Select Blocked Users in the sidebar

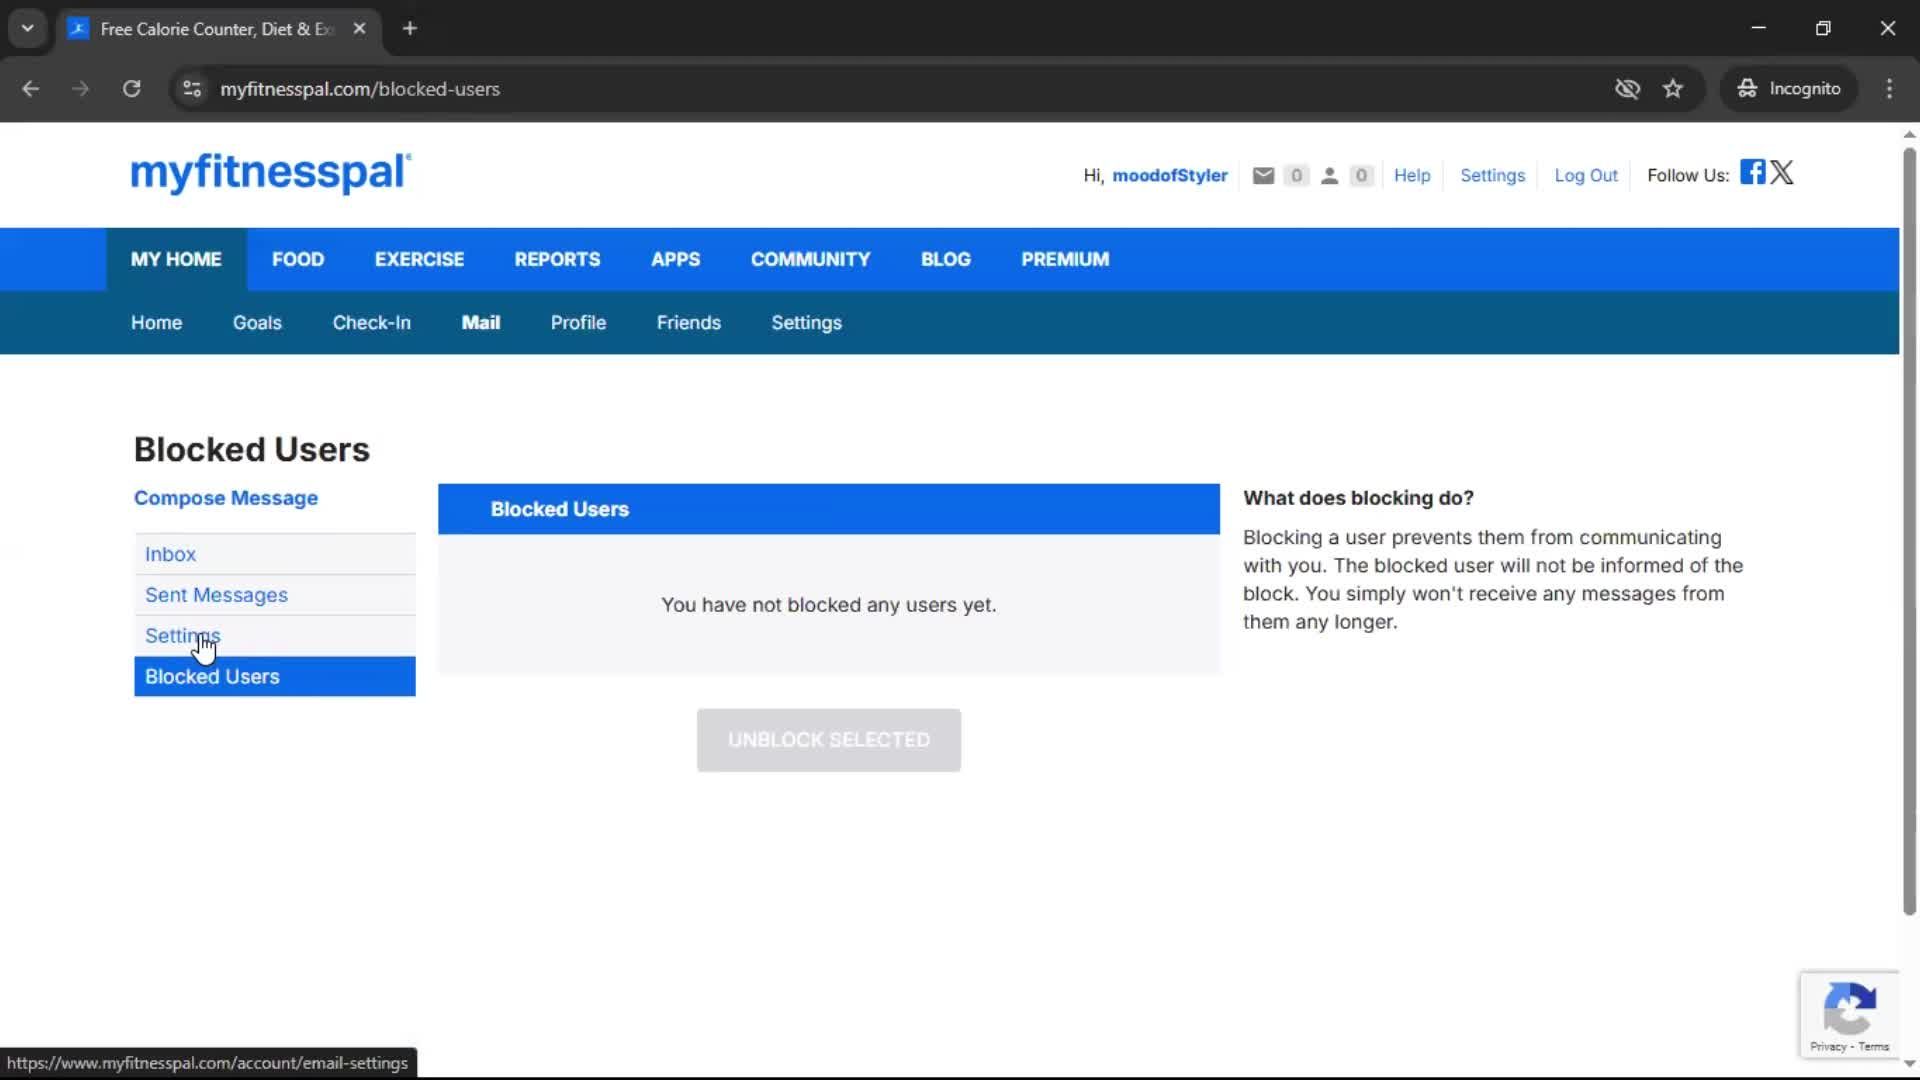[275, 677]
